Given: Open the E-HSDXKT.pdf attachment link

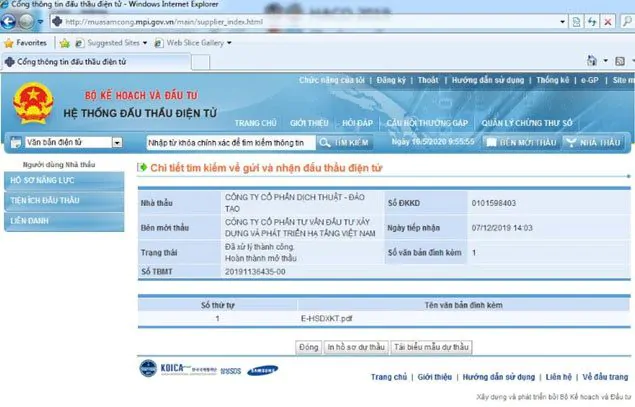Looking at the screenshot, I should pos(324,317).
